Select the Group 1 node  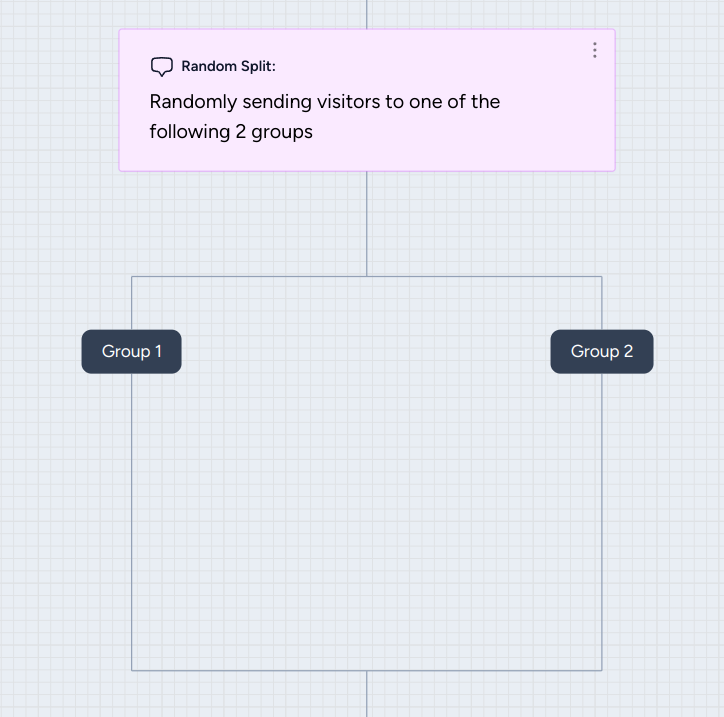pyautogui.click(x=132, y=351)
